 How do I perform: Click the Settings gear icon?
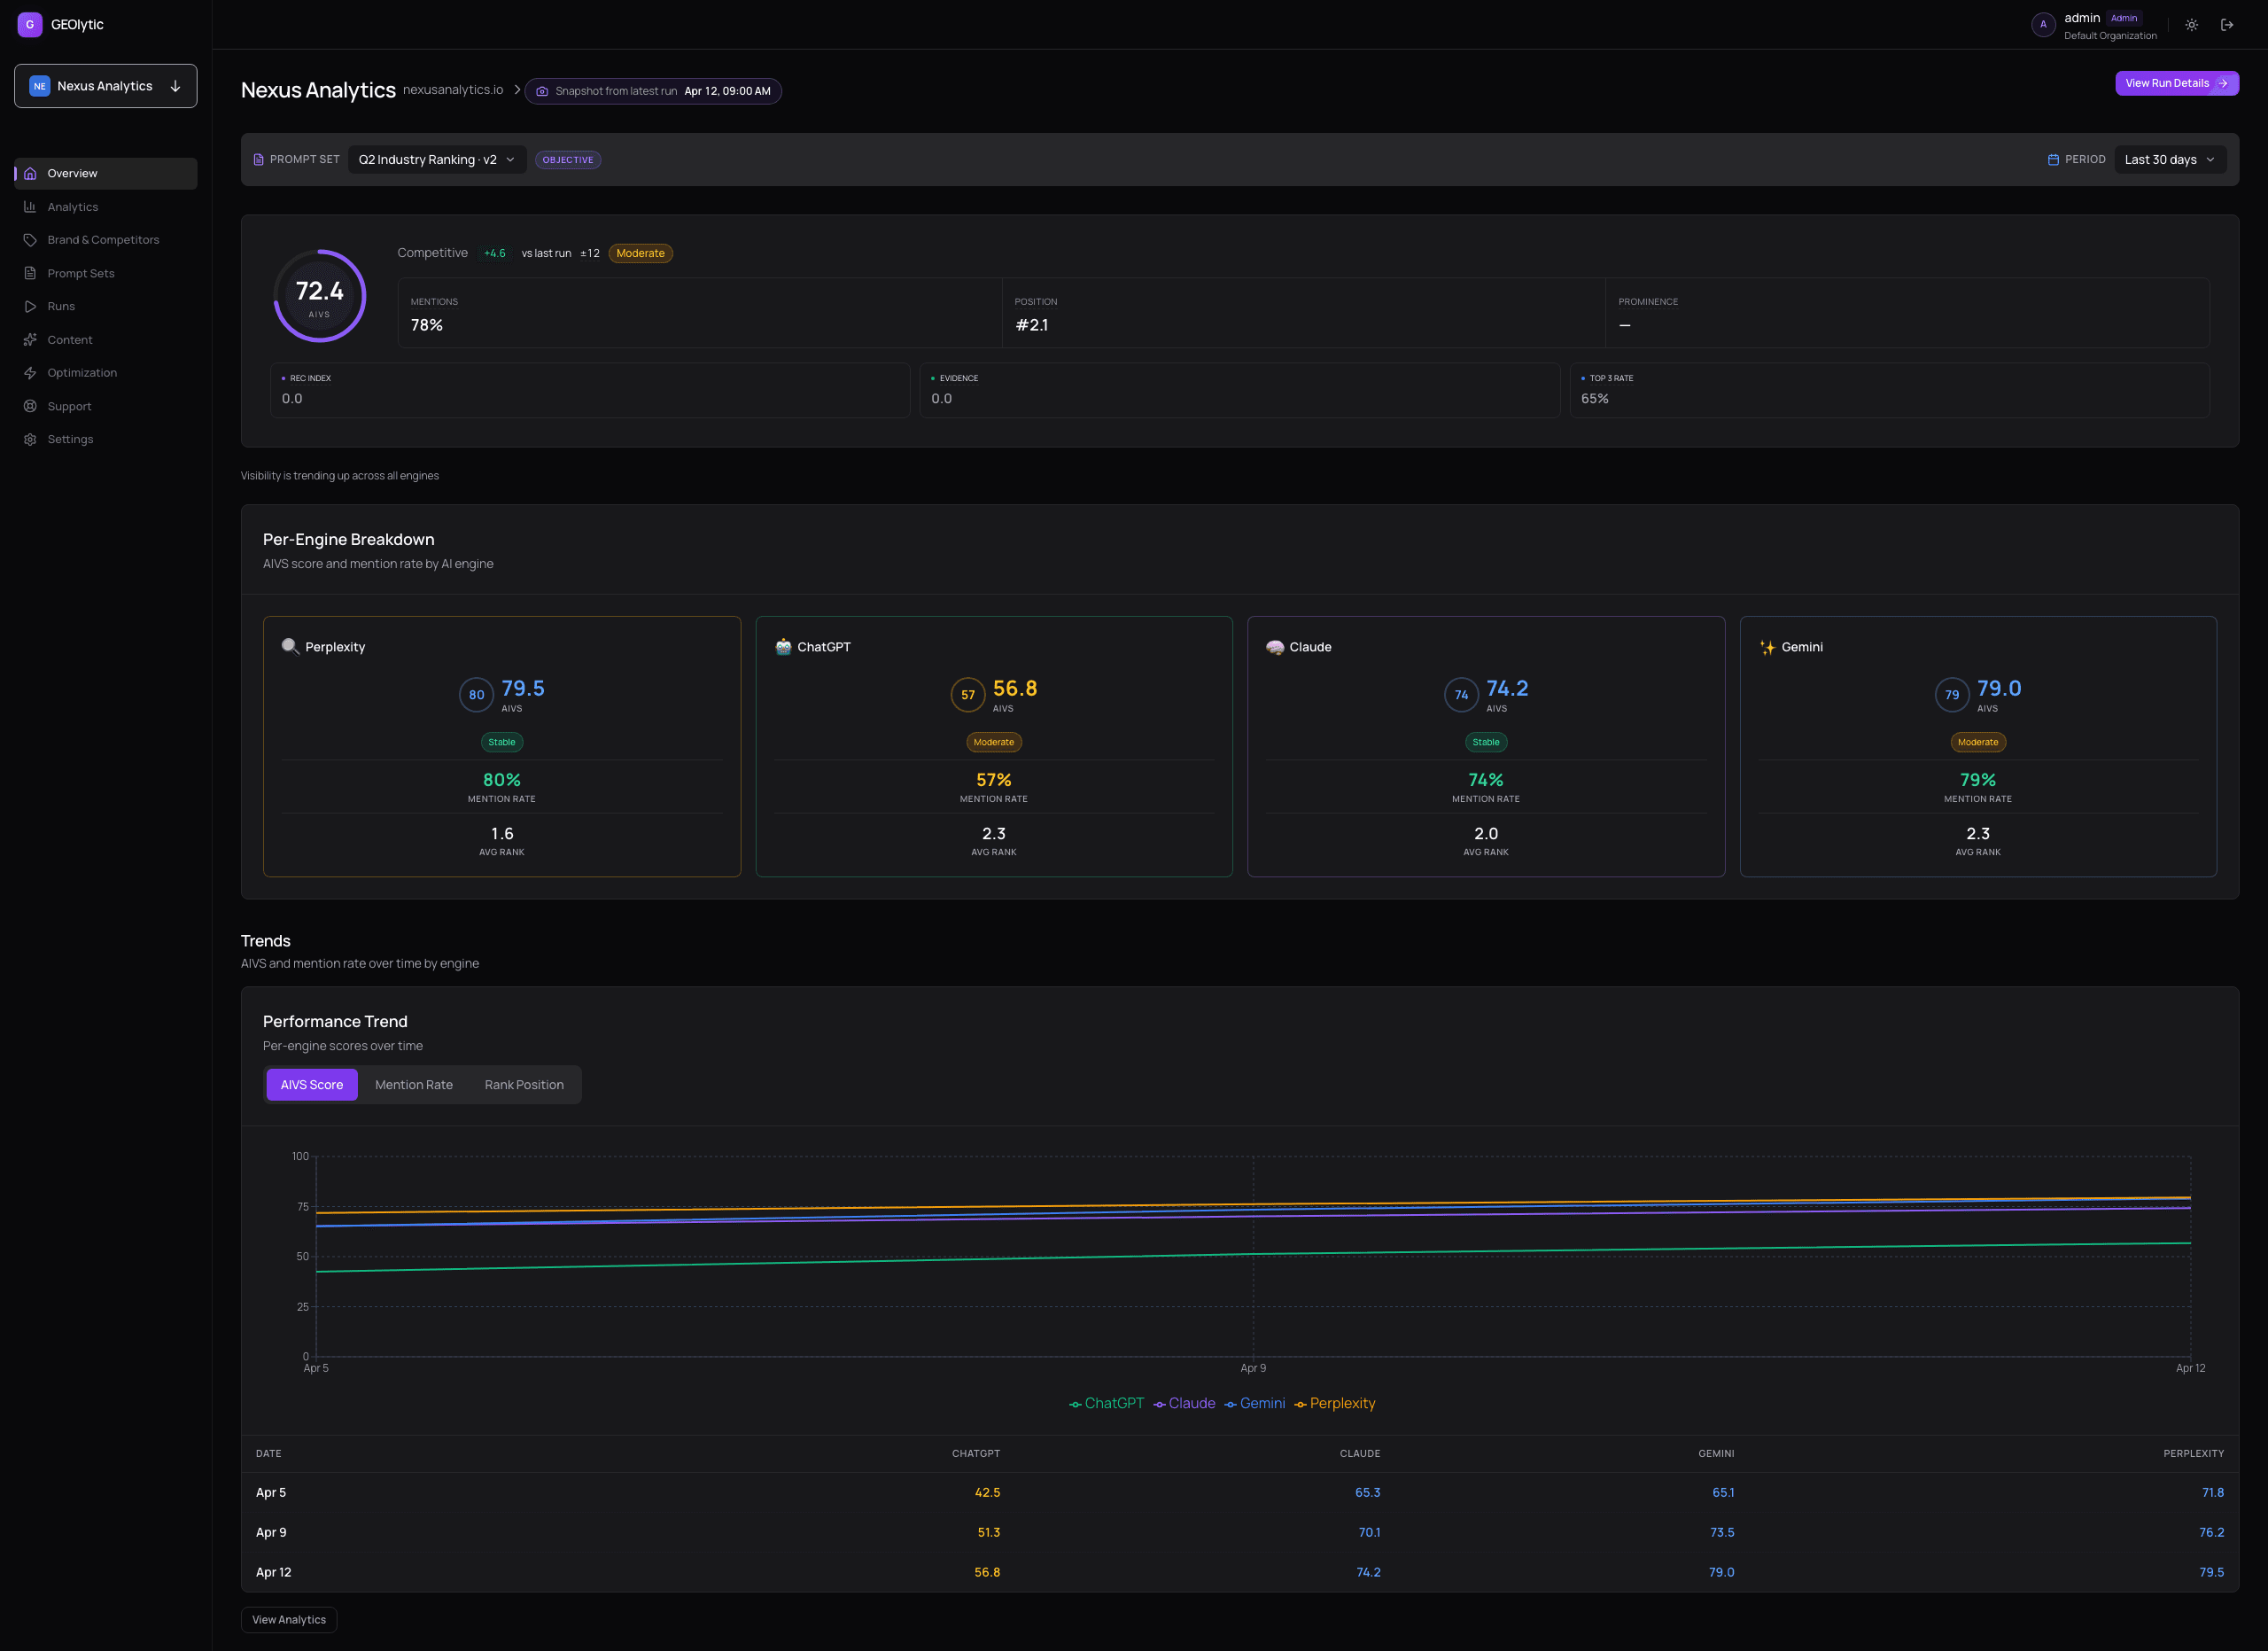(30, 439)
